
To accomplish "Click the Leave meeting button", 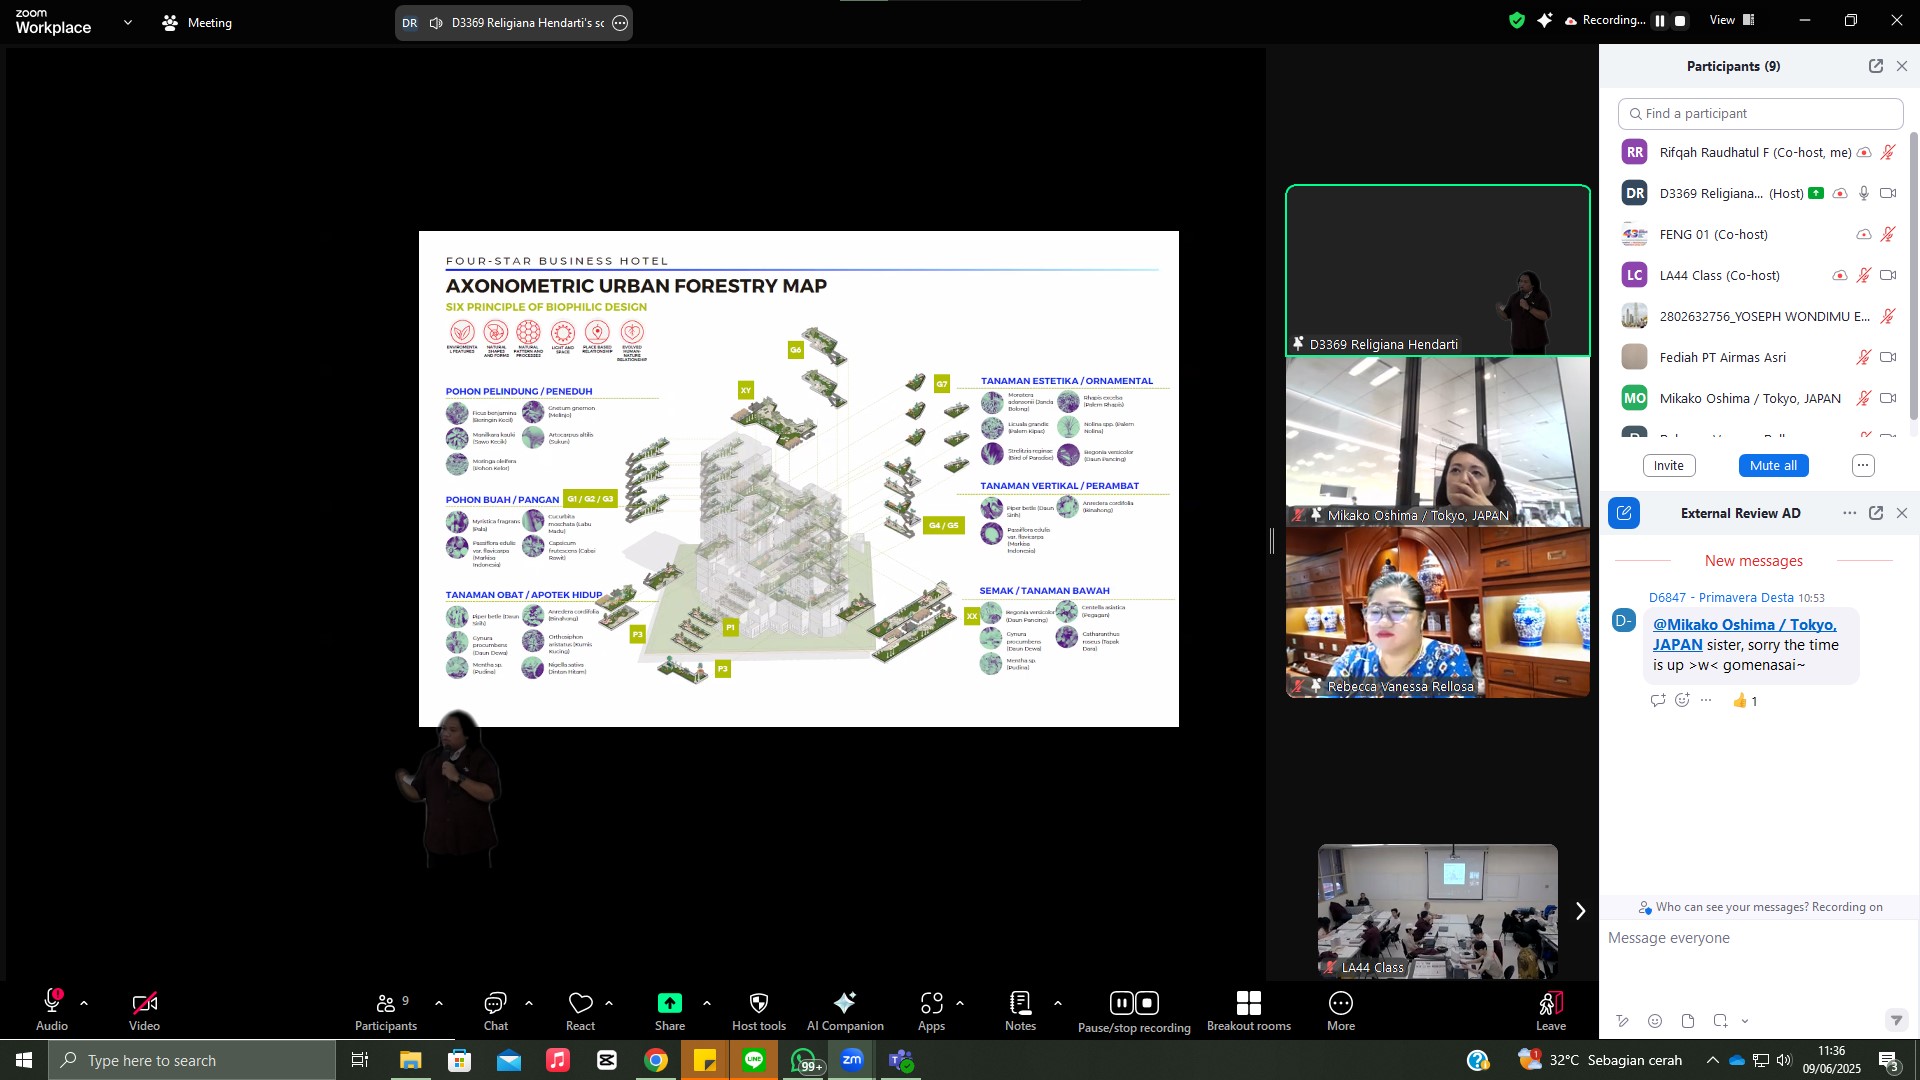I will pos(1551,1010).
